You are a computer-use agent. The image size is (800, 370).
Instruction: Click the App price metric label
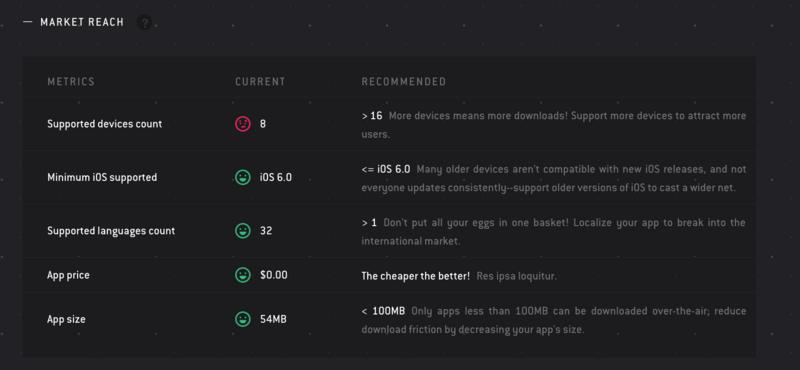(x=68, y=275)
